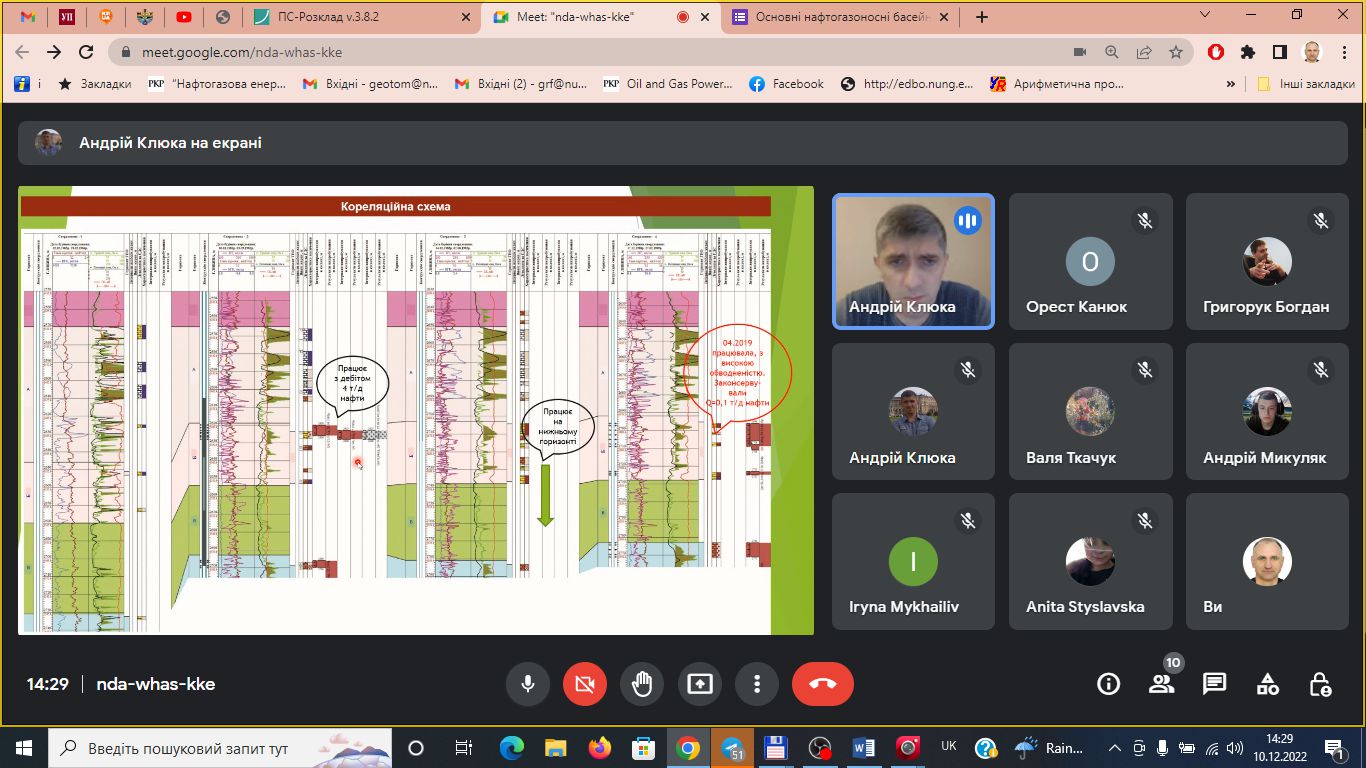
Task: Reload the Meet page
Action: pyautogui.click(x=86, y=52)
